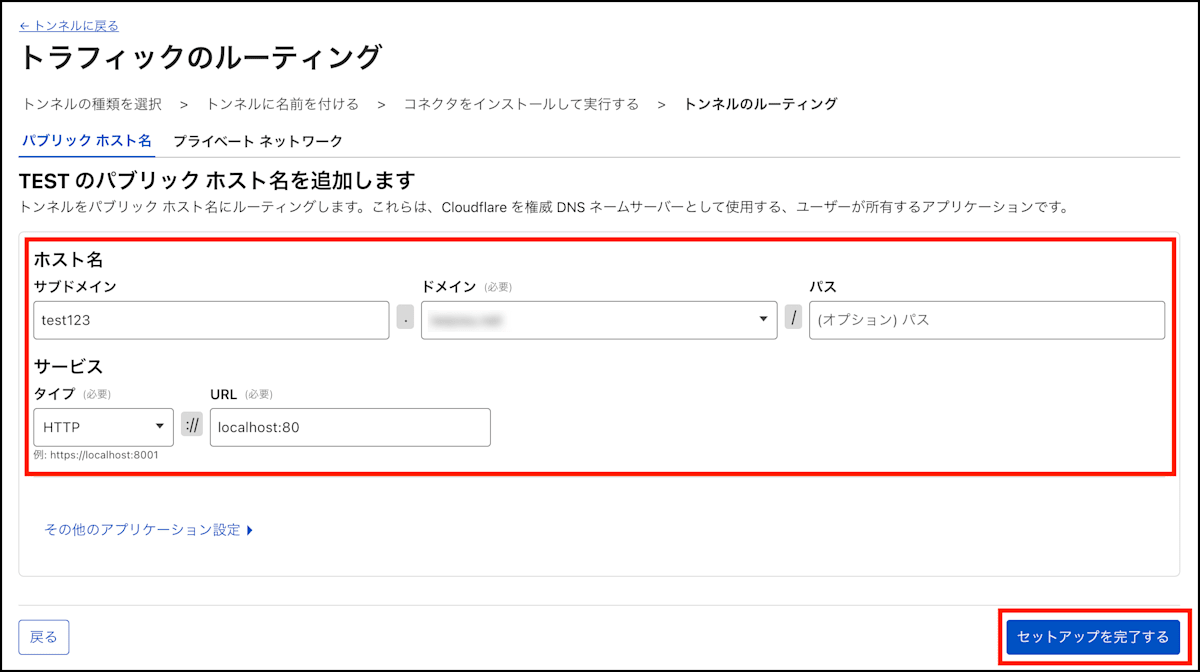Click セットアップを完了する button
This screenshot has height=672, width=1200.
pyautogui.click(x=1093, y=637)
